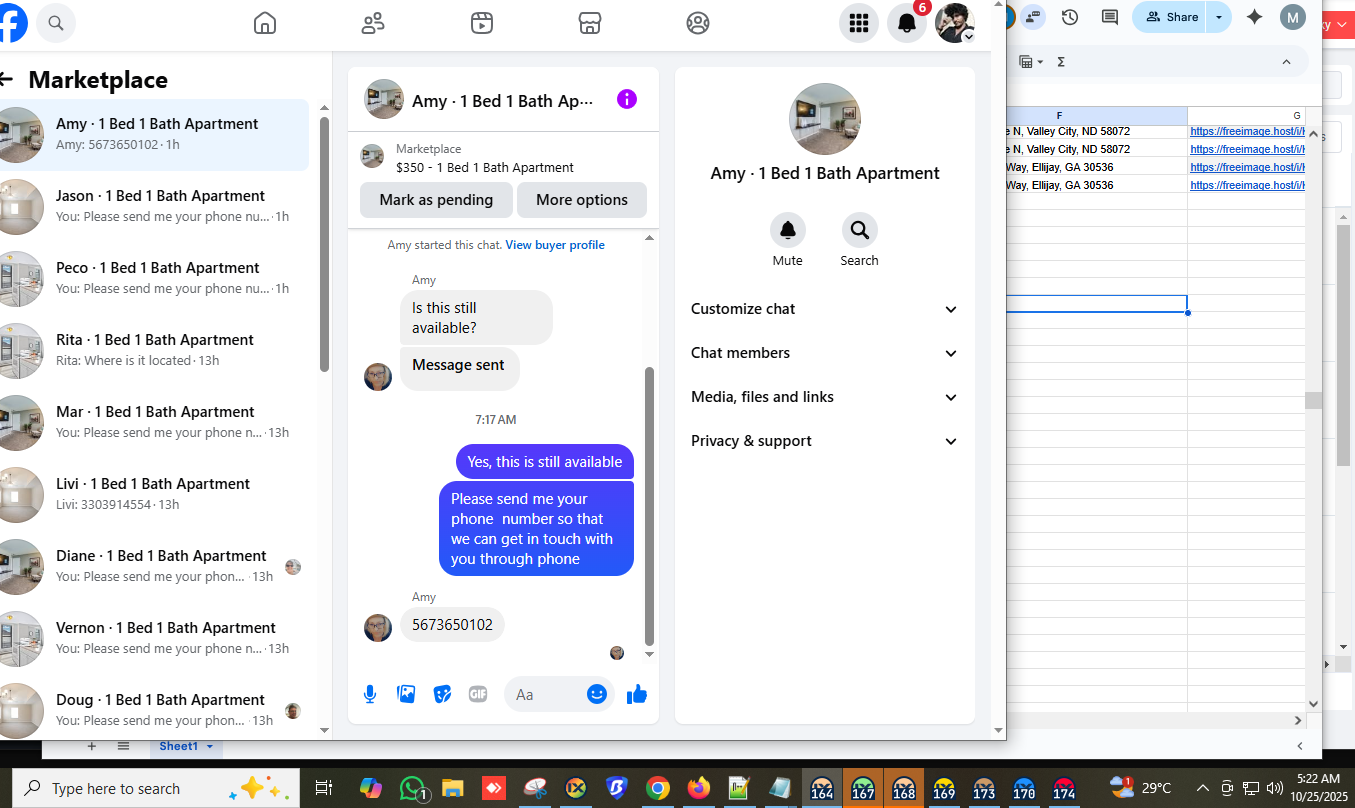
Task: Choose a sticker with the sticker icon
Action: 442,694
